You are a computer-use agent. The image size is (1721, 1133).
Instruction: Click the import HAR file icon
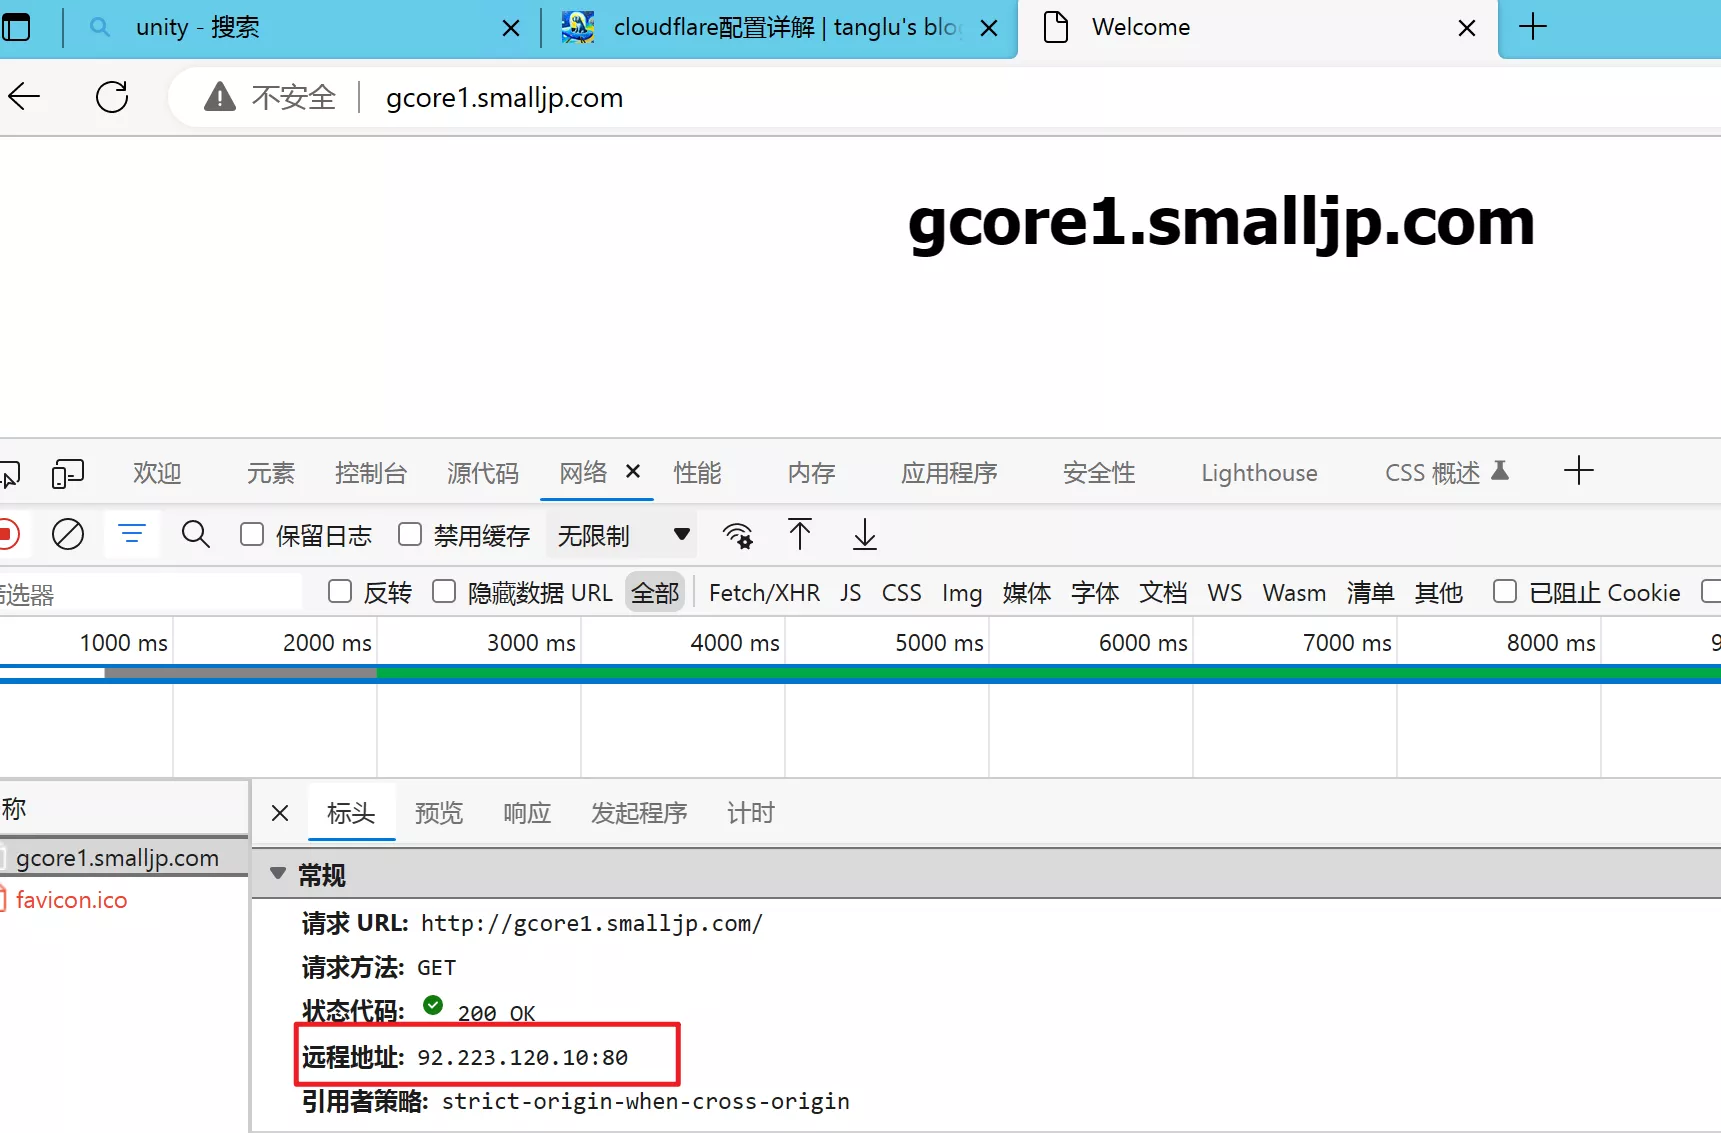(801, 534)
